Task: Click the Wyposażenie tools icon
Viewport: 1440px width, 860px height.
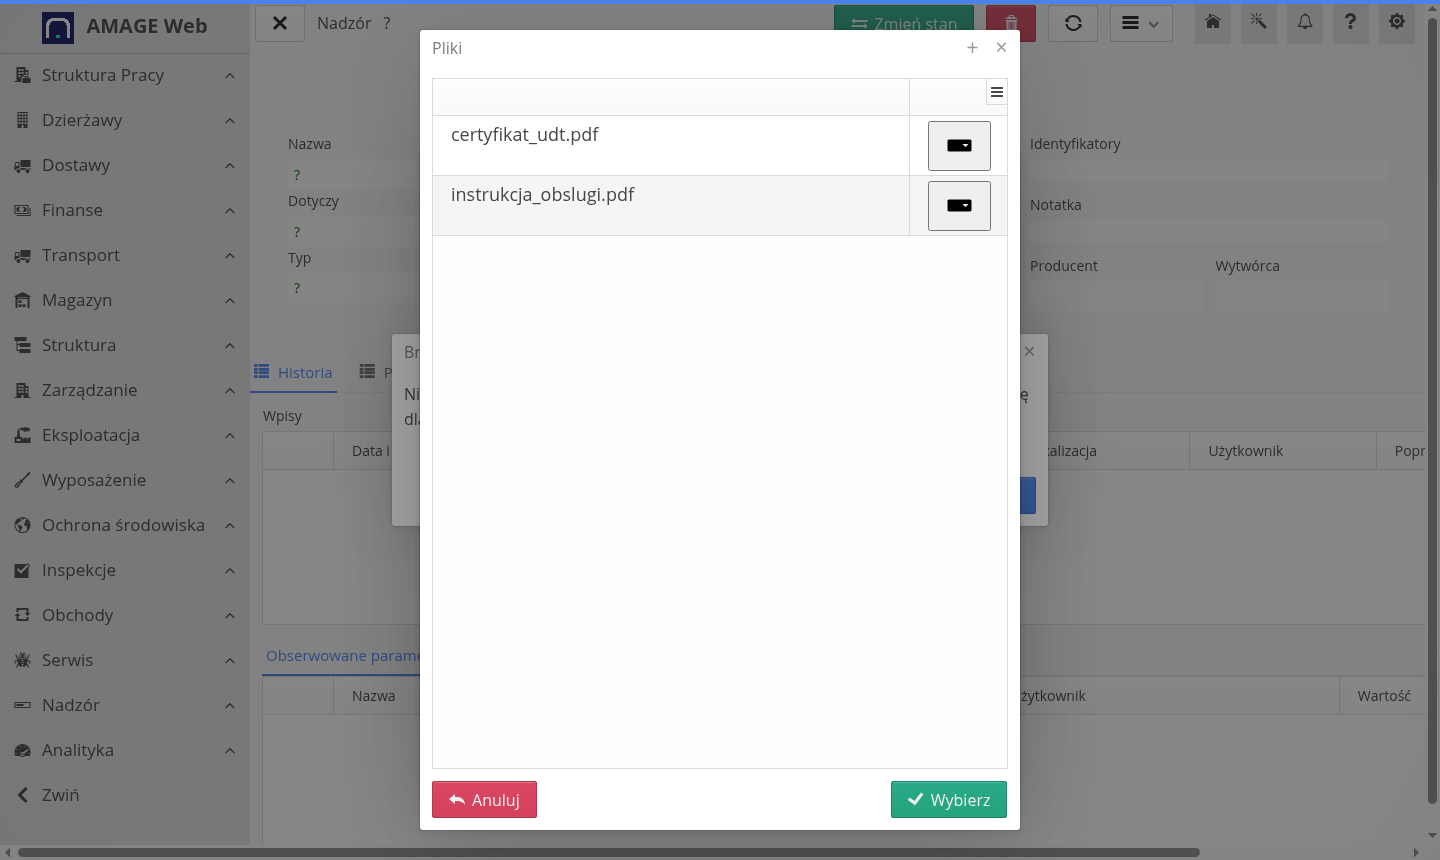Action: 23,480
